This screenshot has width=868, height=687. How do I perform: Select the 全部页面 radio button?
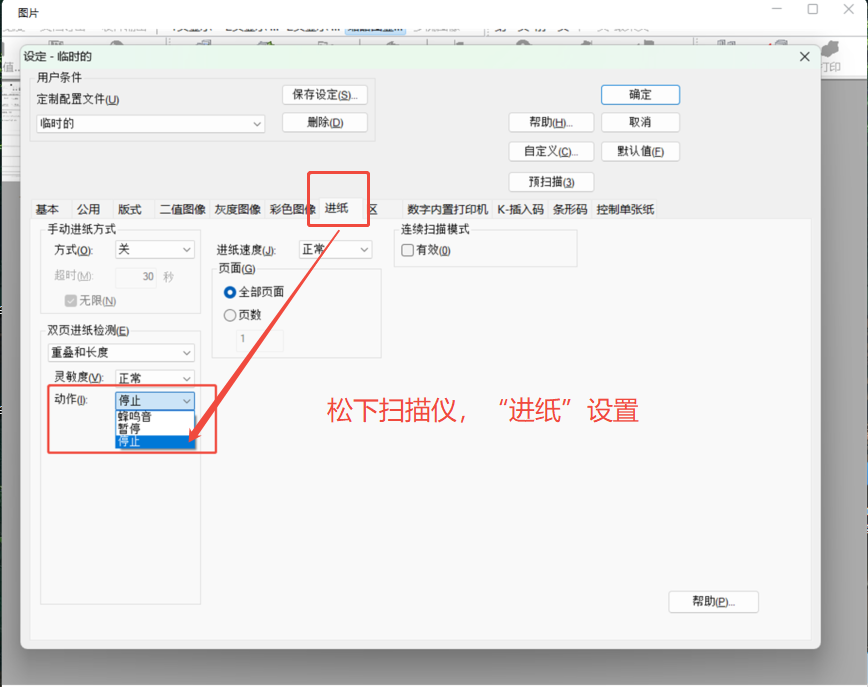(x=230, y=292)
